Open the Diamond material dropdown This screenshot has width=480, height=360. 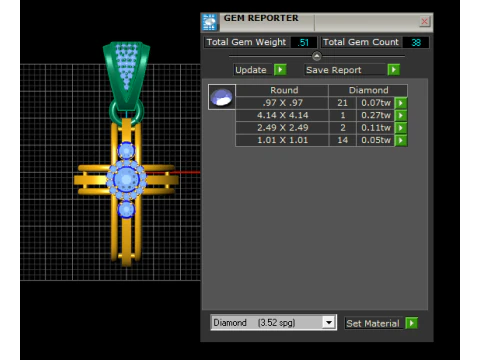pyautogui.click(x=329, y=323)
